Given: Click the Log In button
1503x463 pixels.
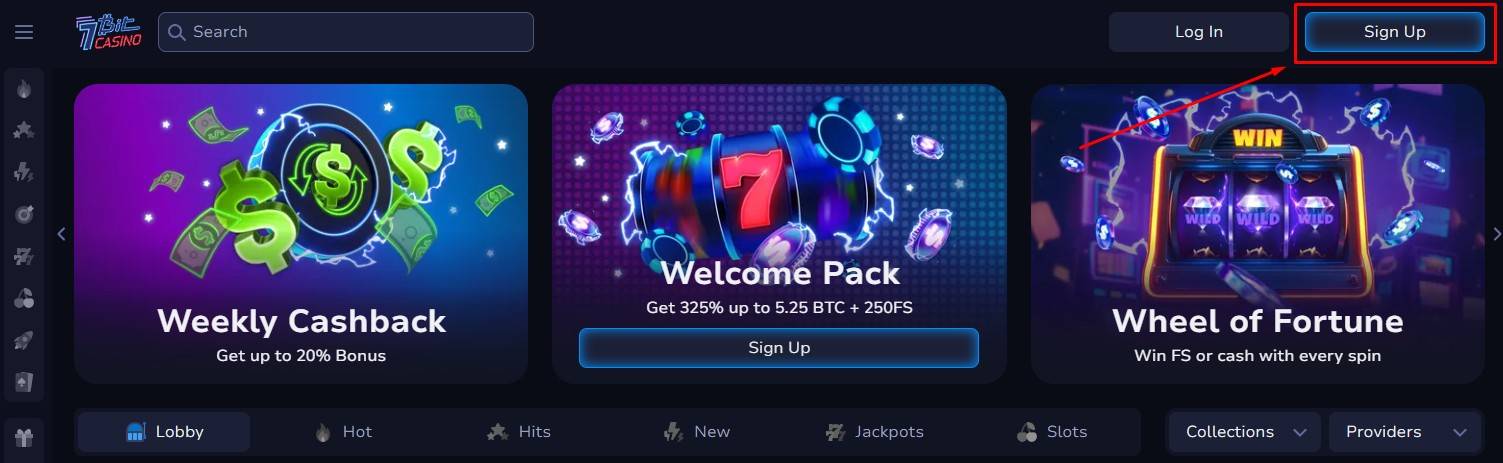Looking at the screenshot, I should 1198,32.
